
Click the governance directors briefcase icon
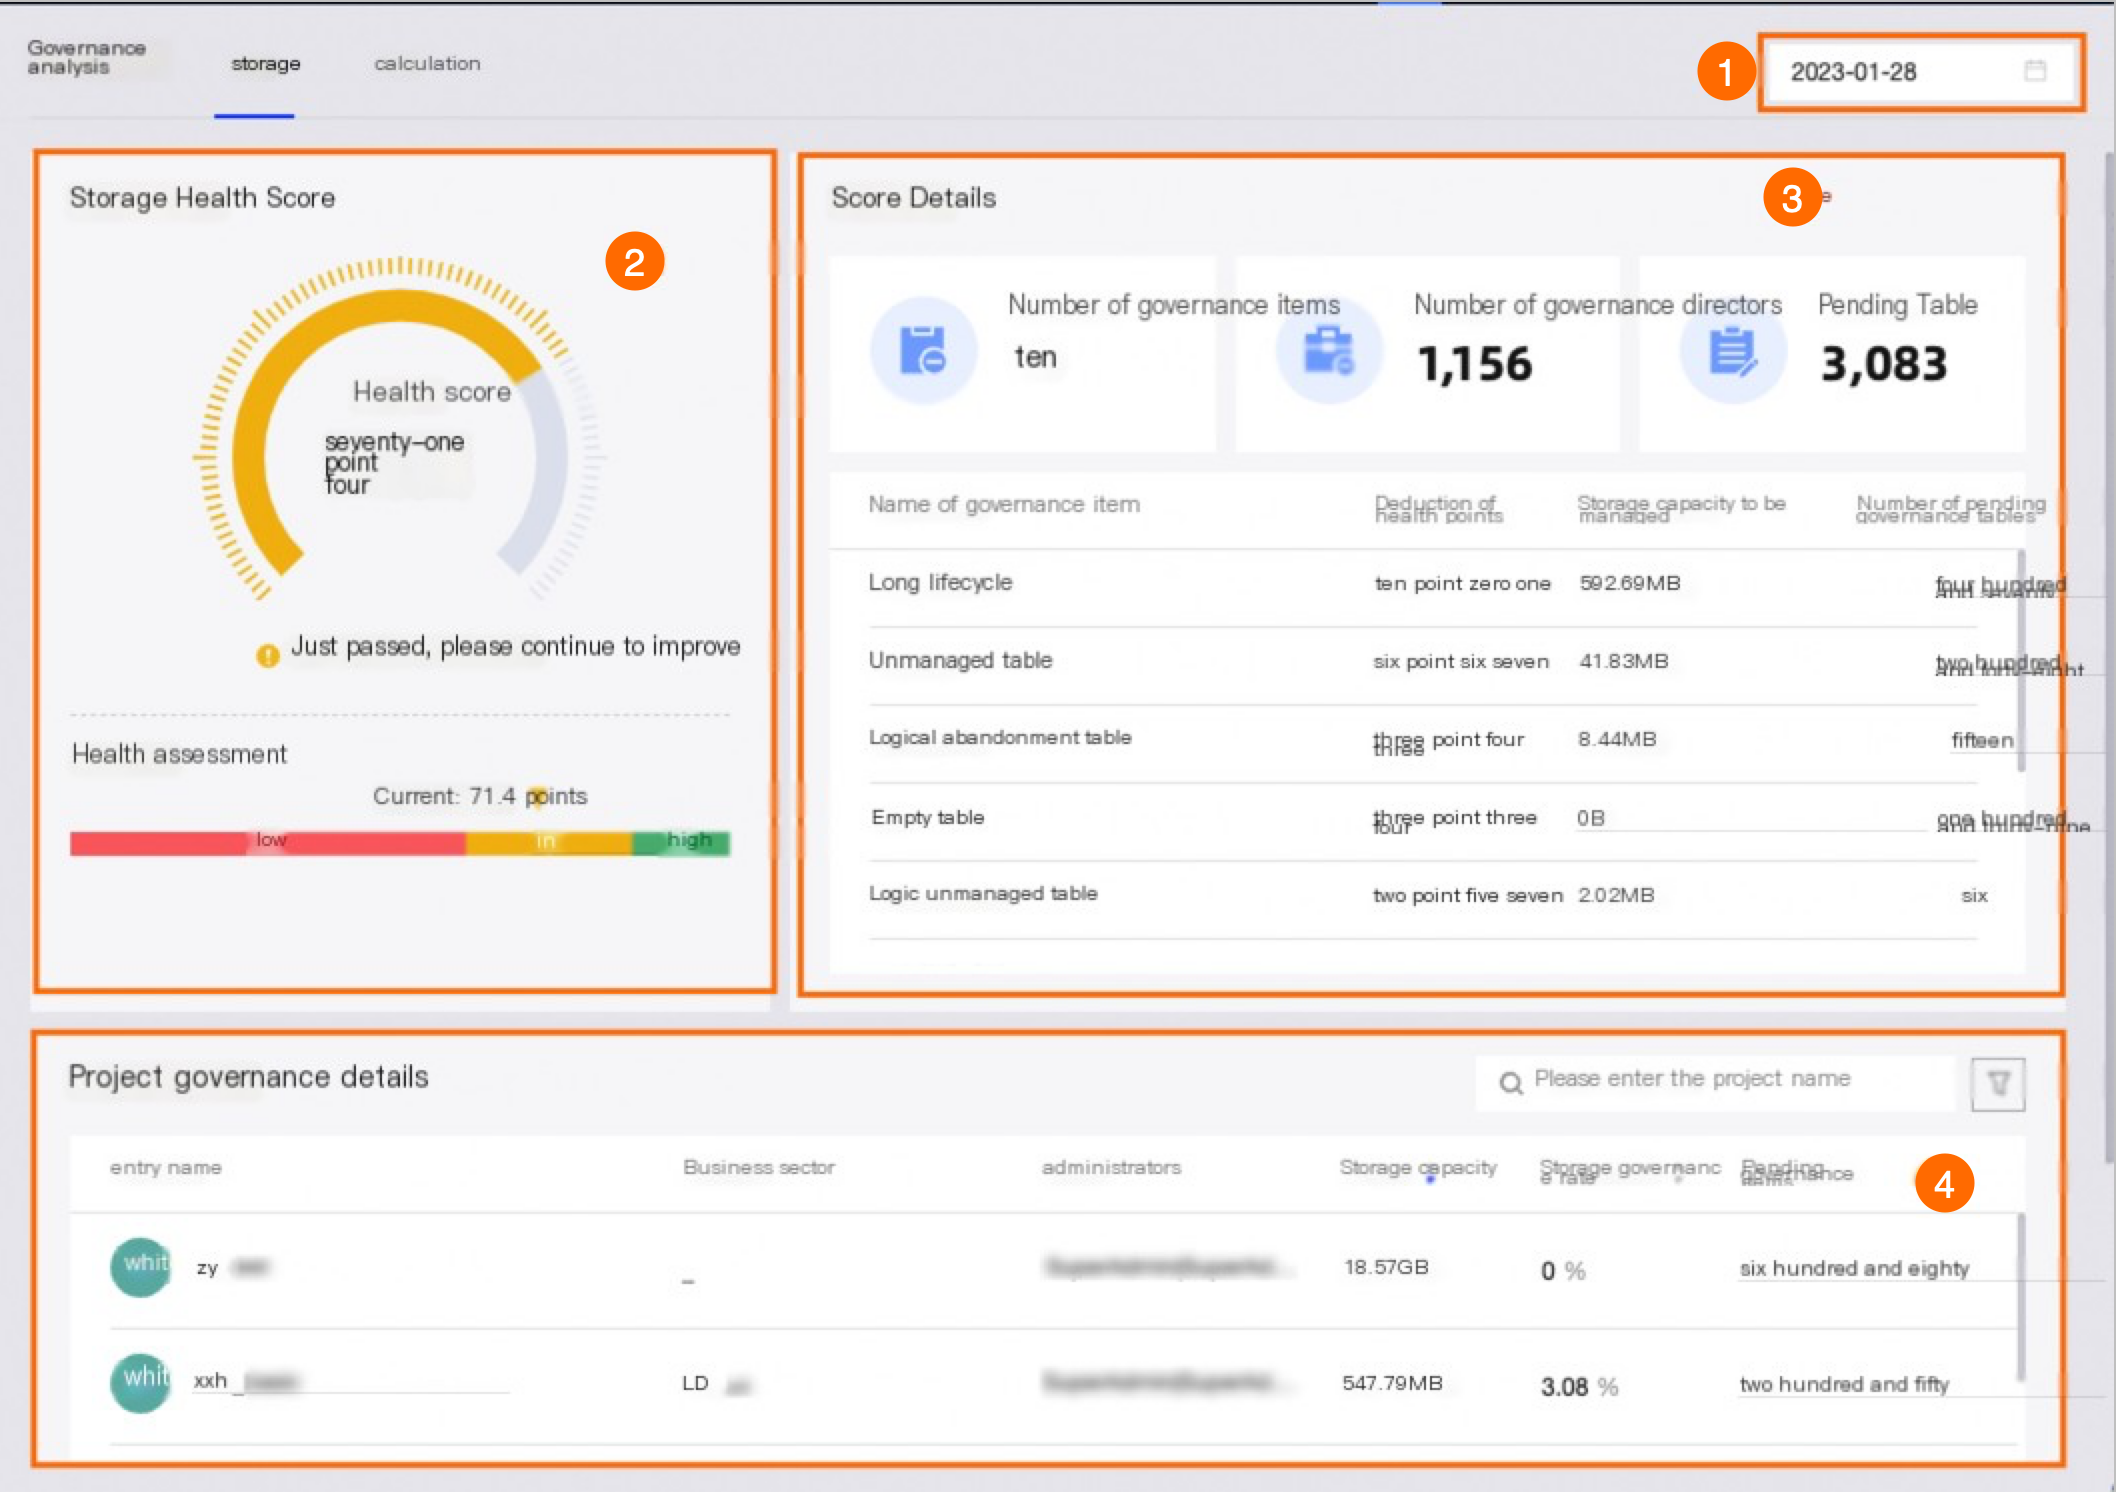point(1329,351)
